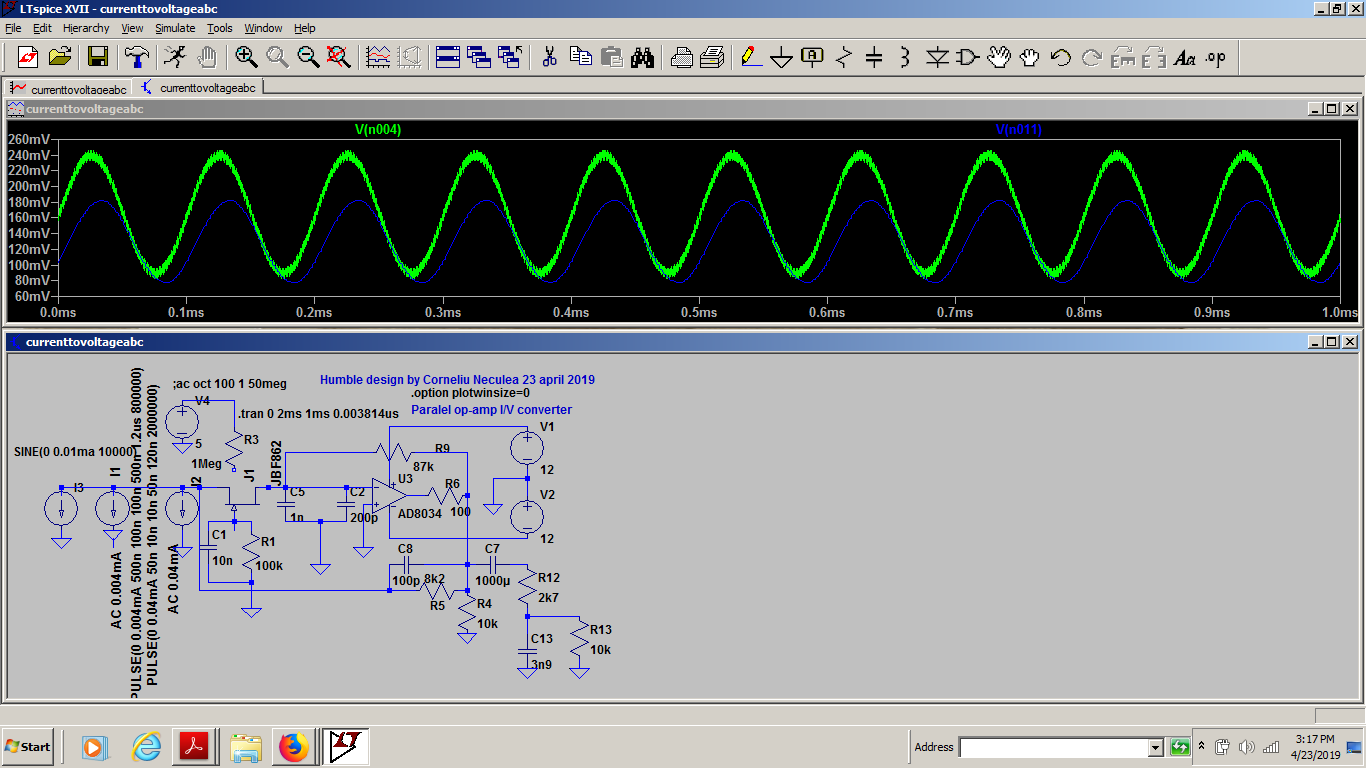The width and height of the screenshot is (1366, 768).
Task: Focus the taskbar Address input field
Action: coord(1054,747)
